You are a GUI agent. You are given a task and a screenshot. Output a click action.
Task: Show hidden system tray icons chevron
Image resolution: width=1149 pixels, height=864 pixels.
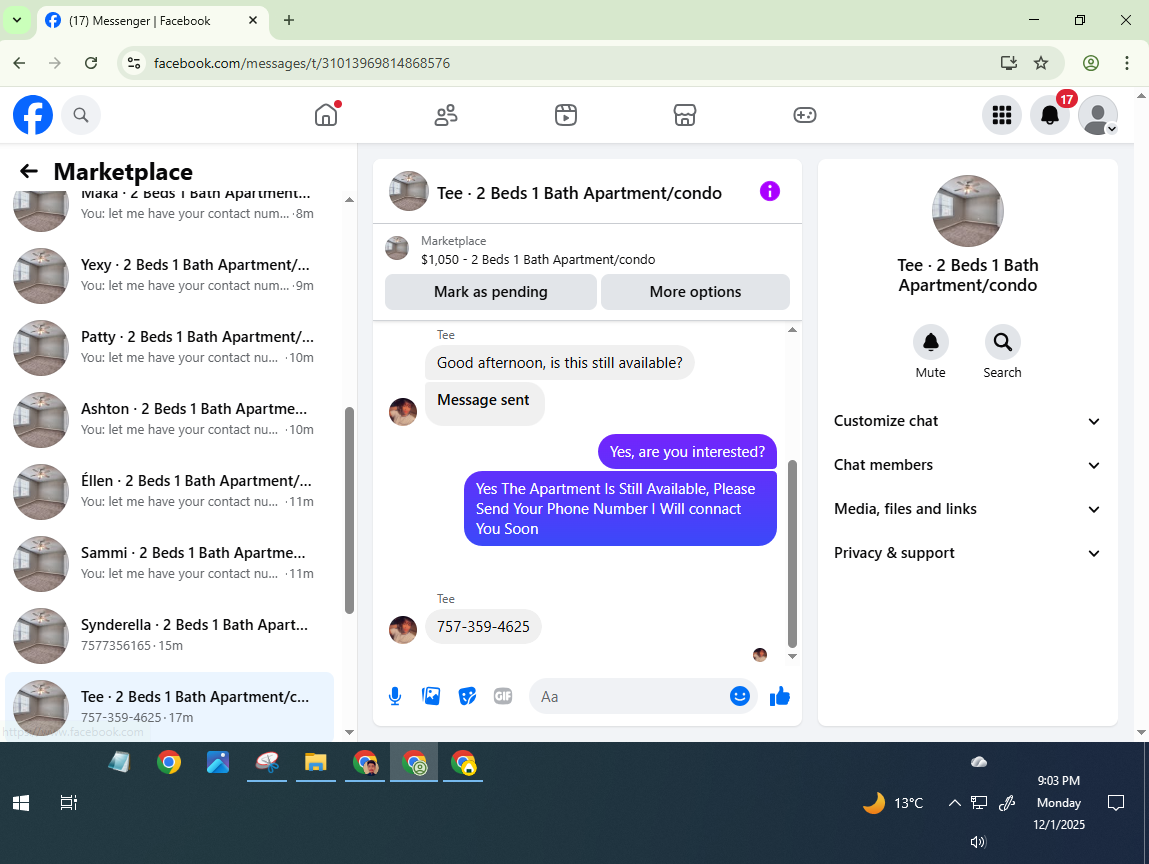click(x=954, y=803)
